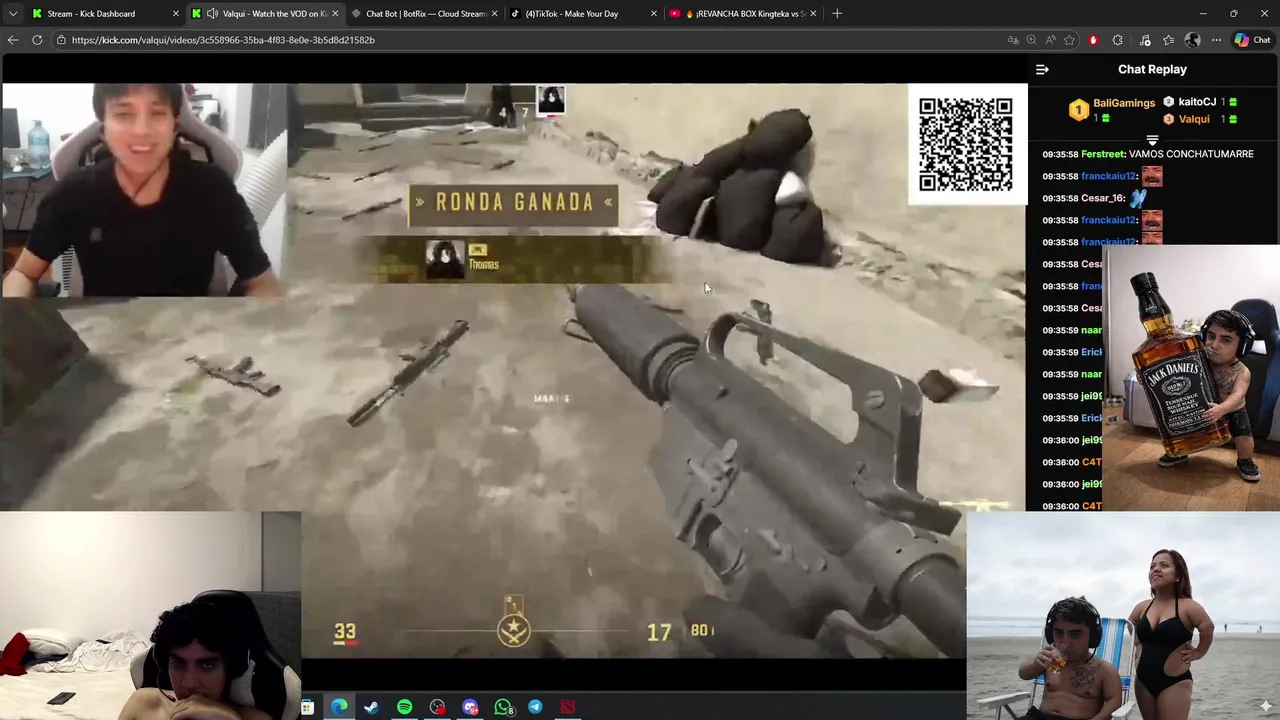Go back in browser history
The height and width of the screenshot is (720, 1280).
point(12,40)
